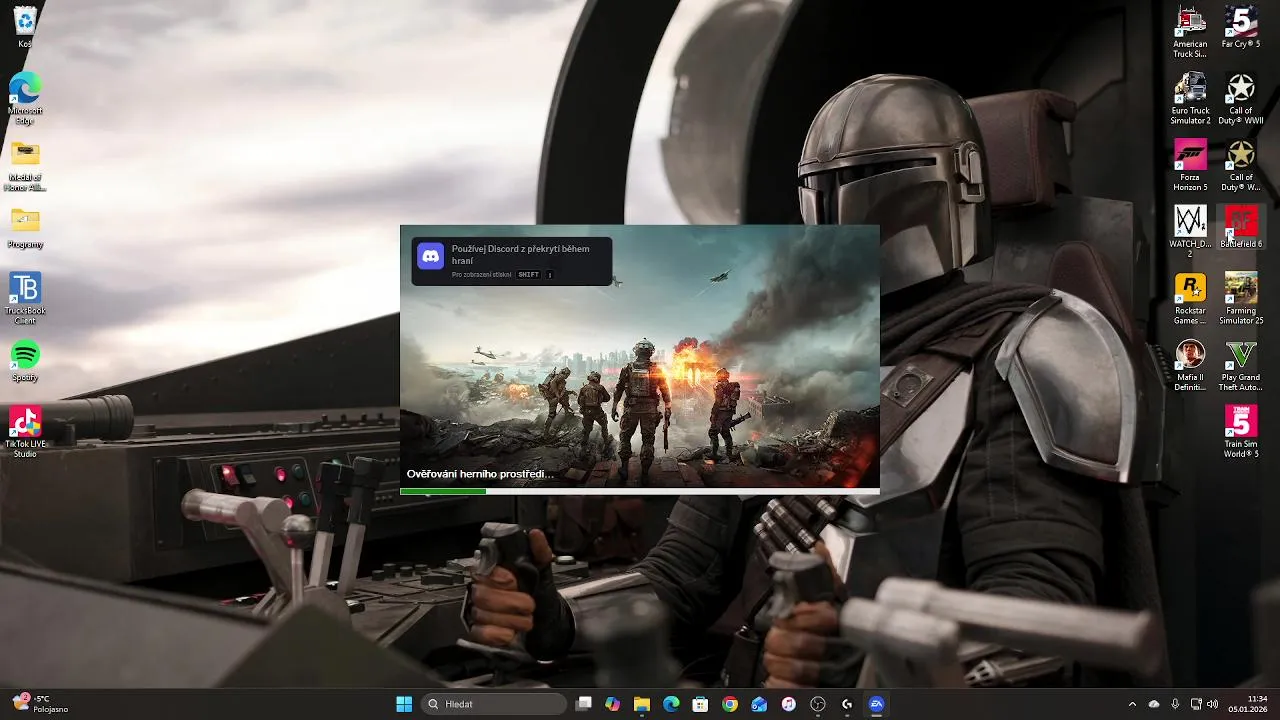This screenshot has width=1280, height=720.
Task: Expand hidden system tray icons chevron
Action: (1132, 704)
